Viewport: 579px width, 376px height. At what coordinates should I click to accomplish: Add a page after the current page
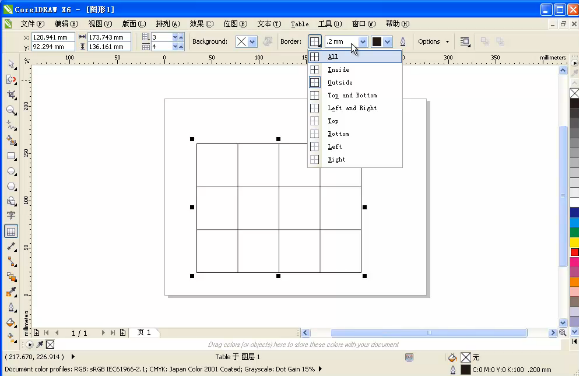(123, 333)
